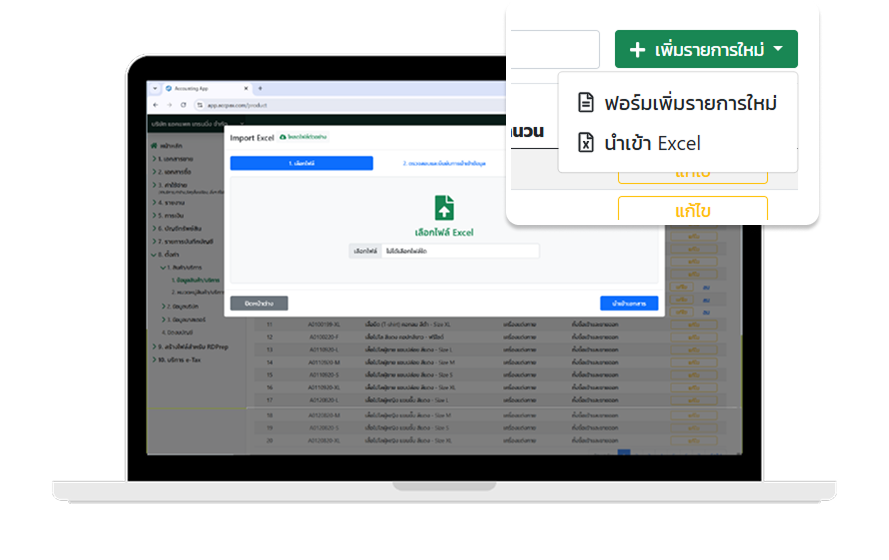Click the file name field showing no file chosen
889x560 pixels.
(460, 251)
